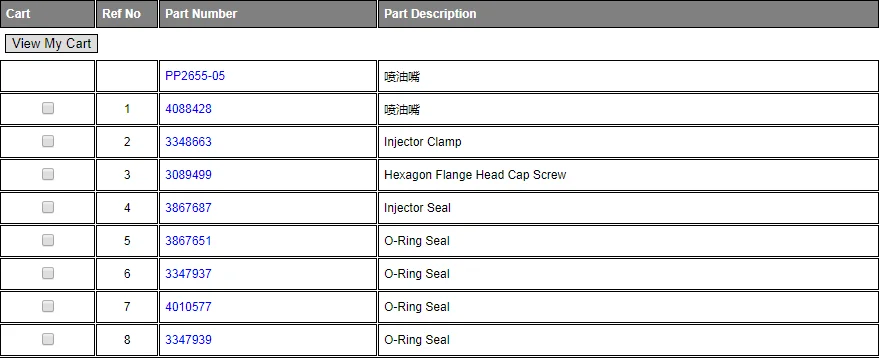Check the box for part 3867651

(x=48, y=240)
